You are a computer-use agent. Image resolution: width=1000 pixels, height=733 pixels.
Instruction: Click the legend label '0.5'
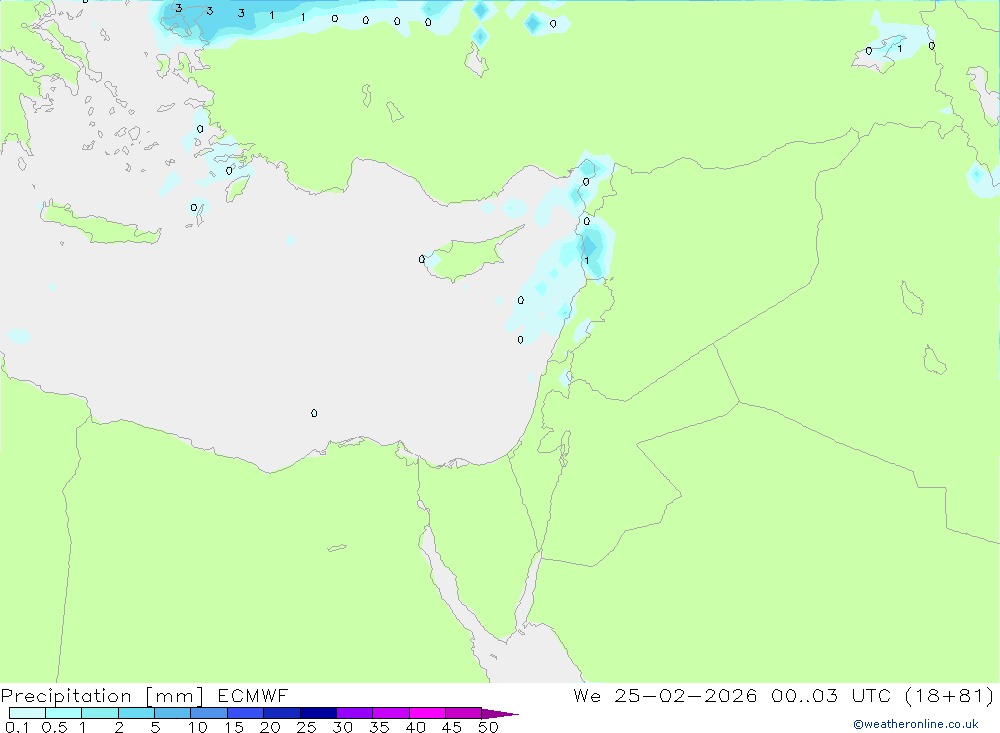(54, 727)
